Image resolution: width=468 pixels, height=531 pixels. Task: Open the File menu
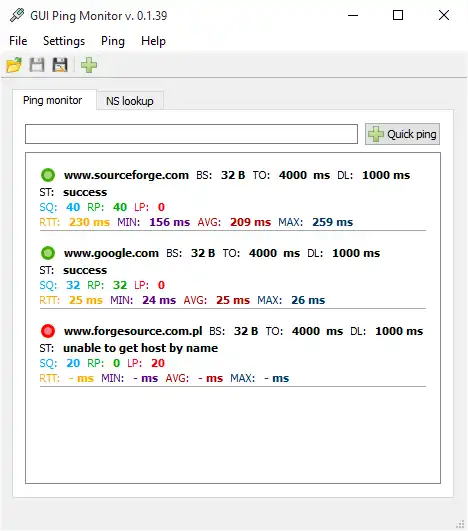click(18, 41)
